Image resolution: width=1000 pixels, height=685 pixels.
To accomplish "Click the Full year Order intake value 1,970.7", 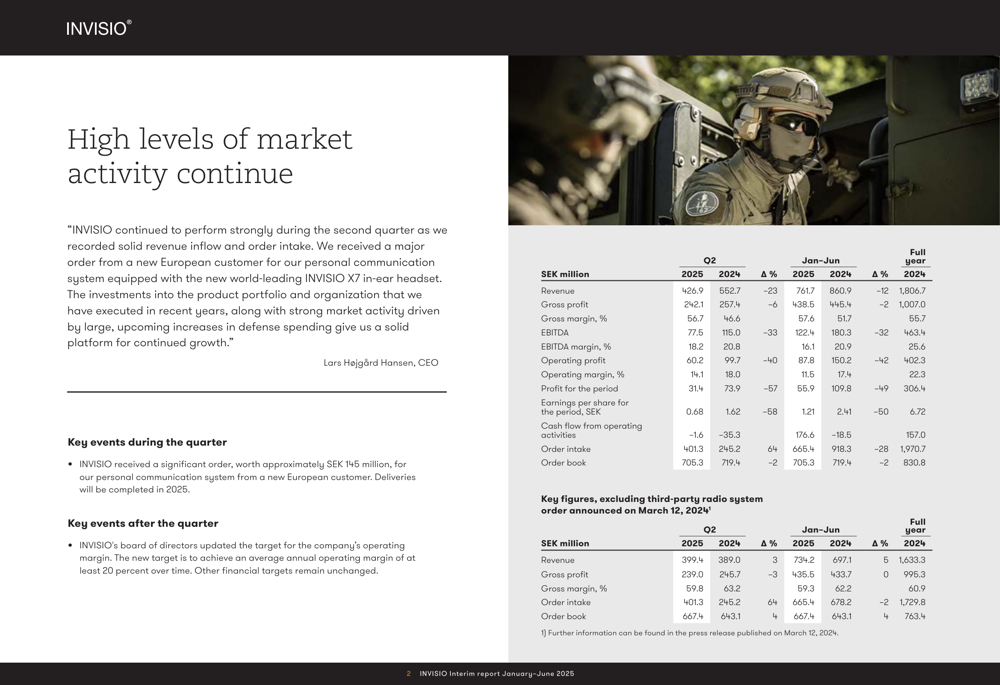I will 912,448.
